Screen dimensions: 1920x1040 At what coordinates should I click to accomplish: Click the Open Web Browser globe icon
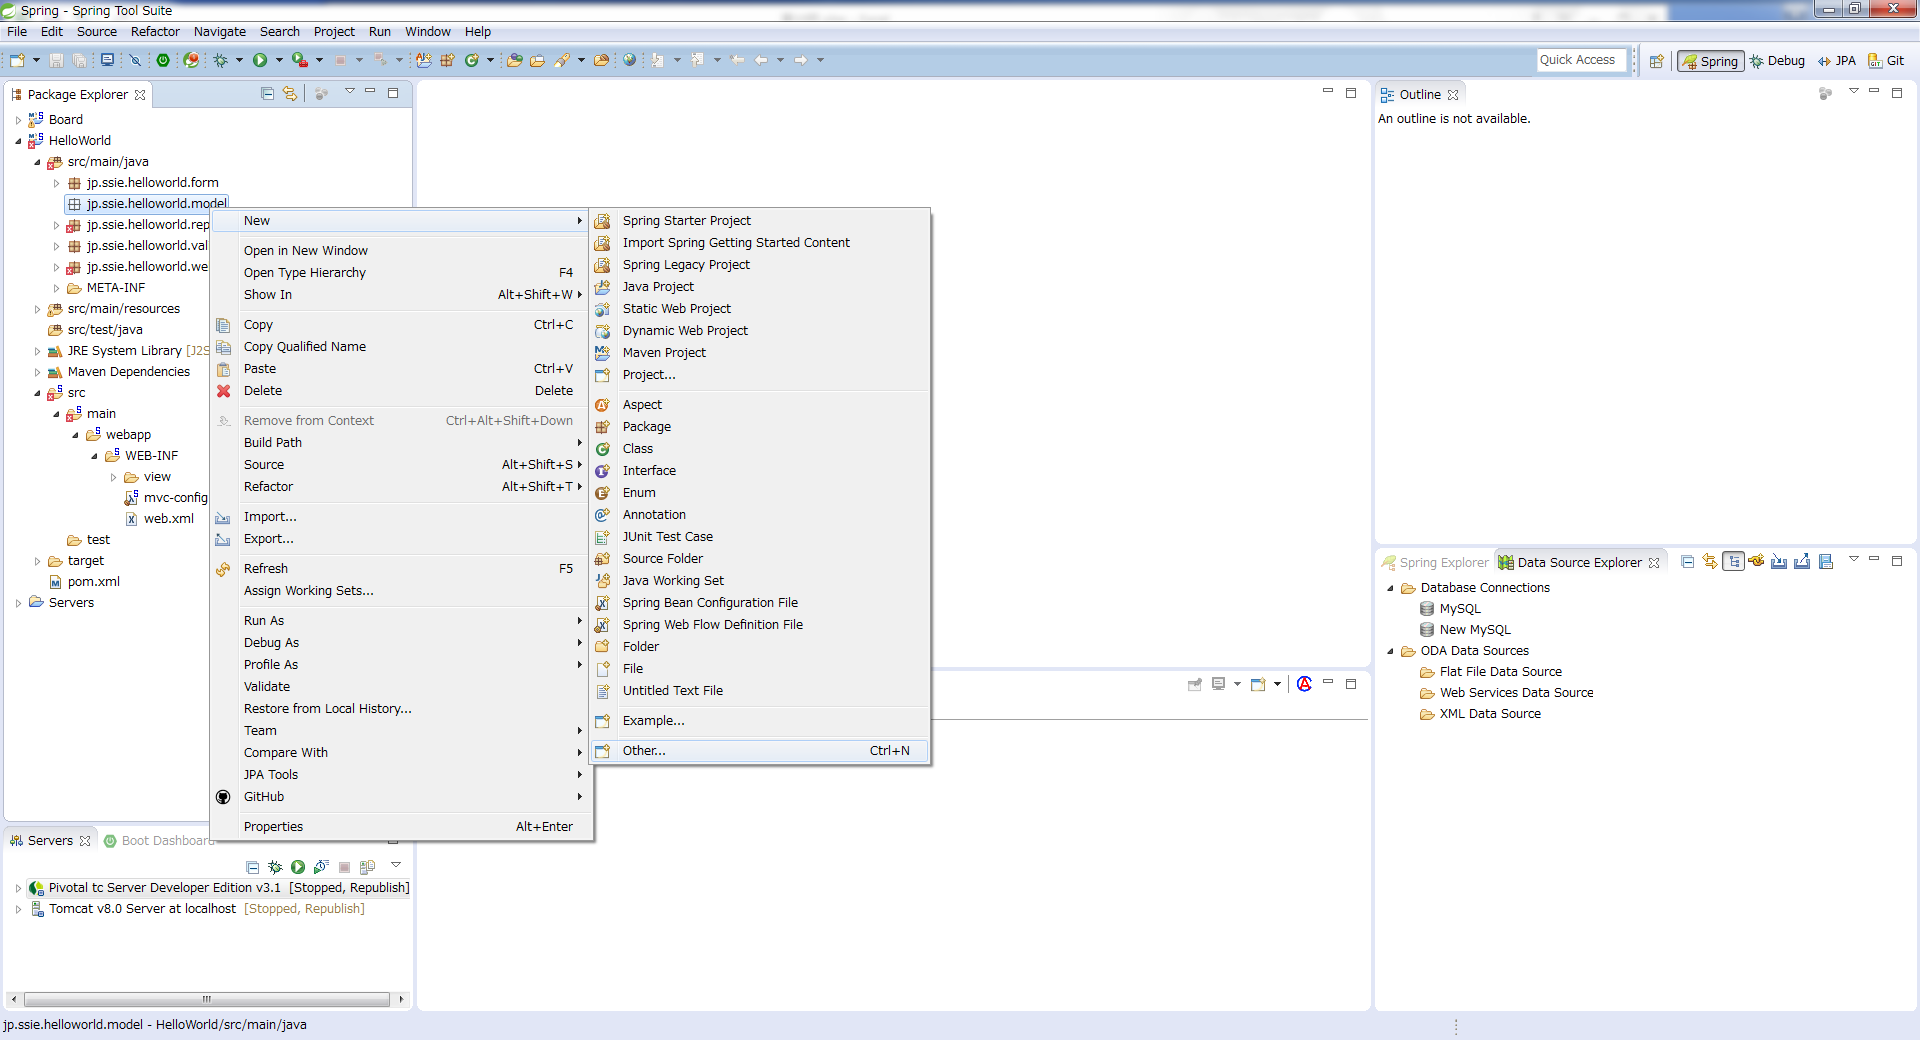coord(629,60)
